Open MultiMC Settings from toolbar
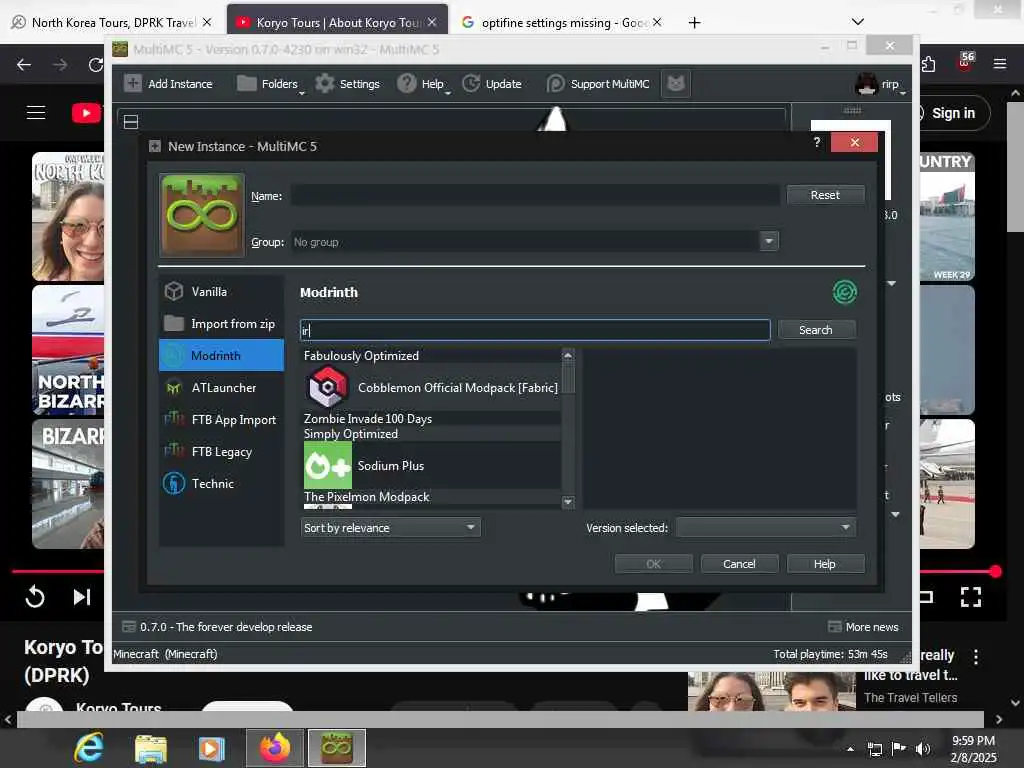 click(x=347, y=84)
